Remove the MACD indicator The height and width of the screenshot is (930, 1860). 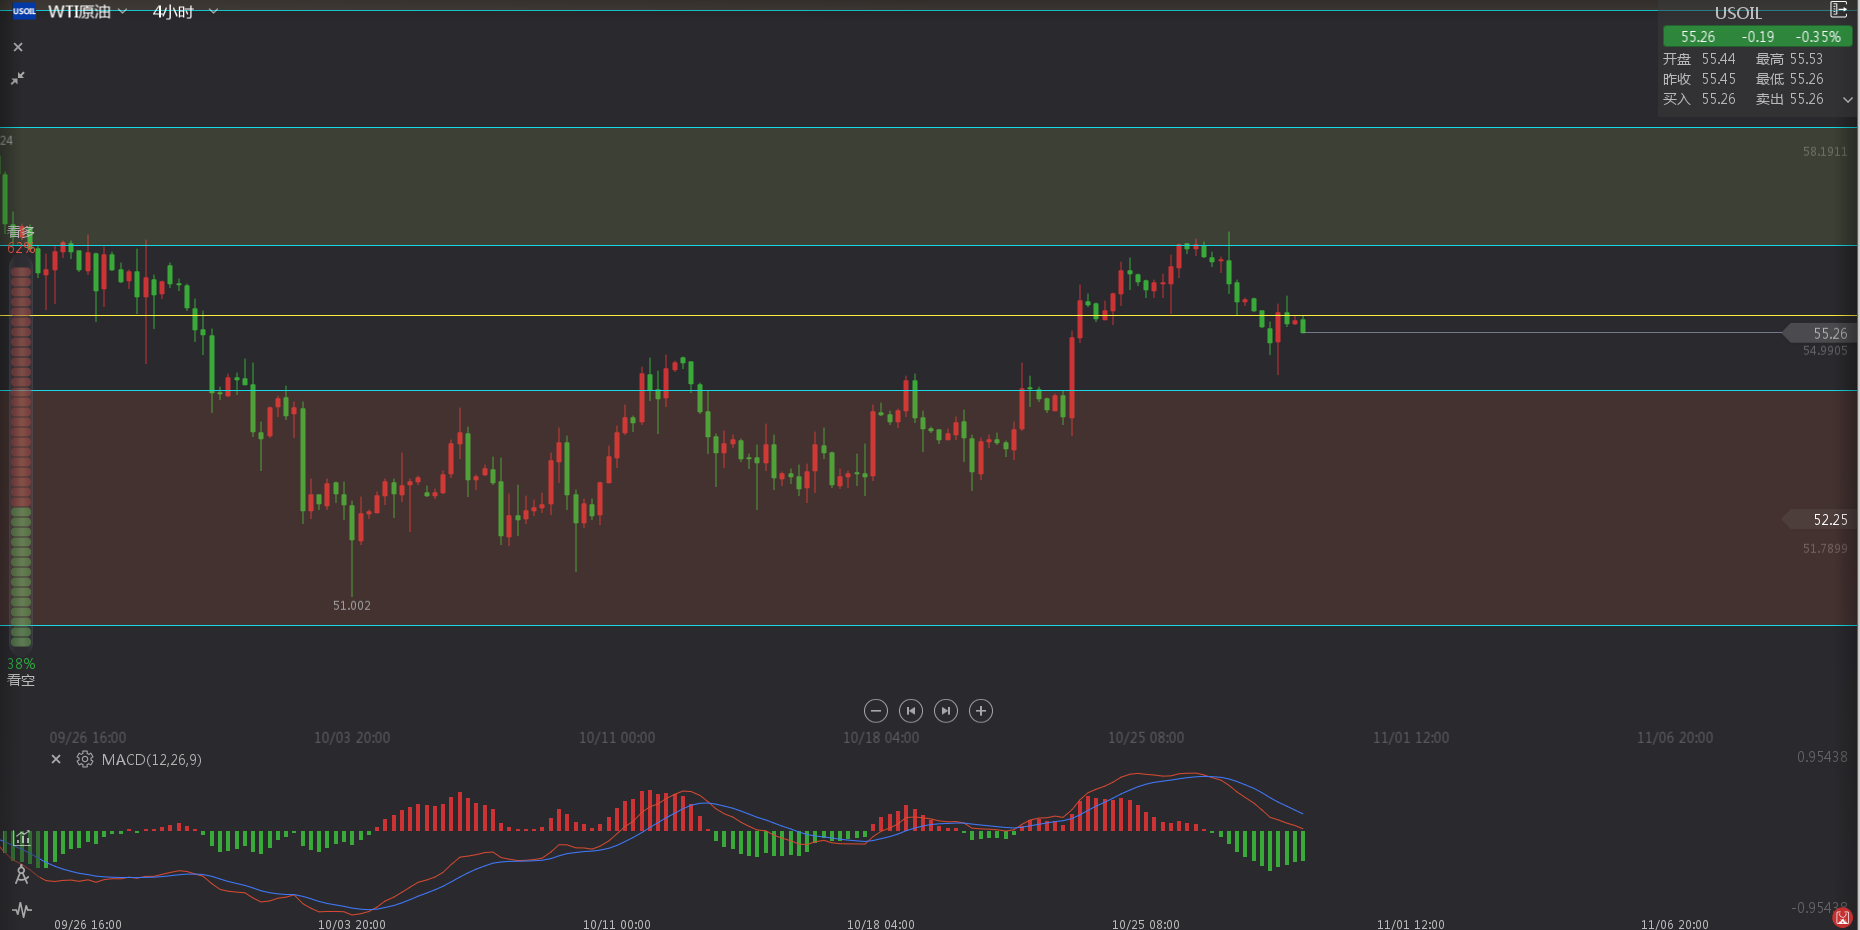point(56,760)
